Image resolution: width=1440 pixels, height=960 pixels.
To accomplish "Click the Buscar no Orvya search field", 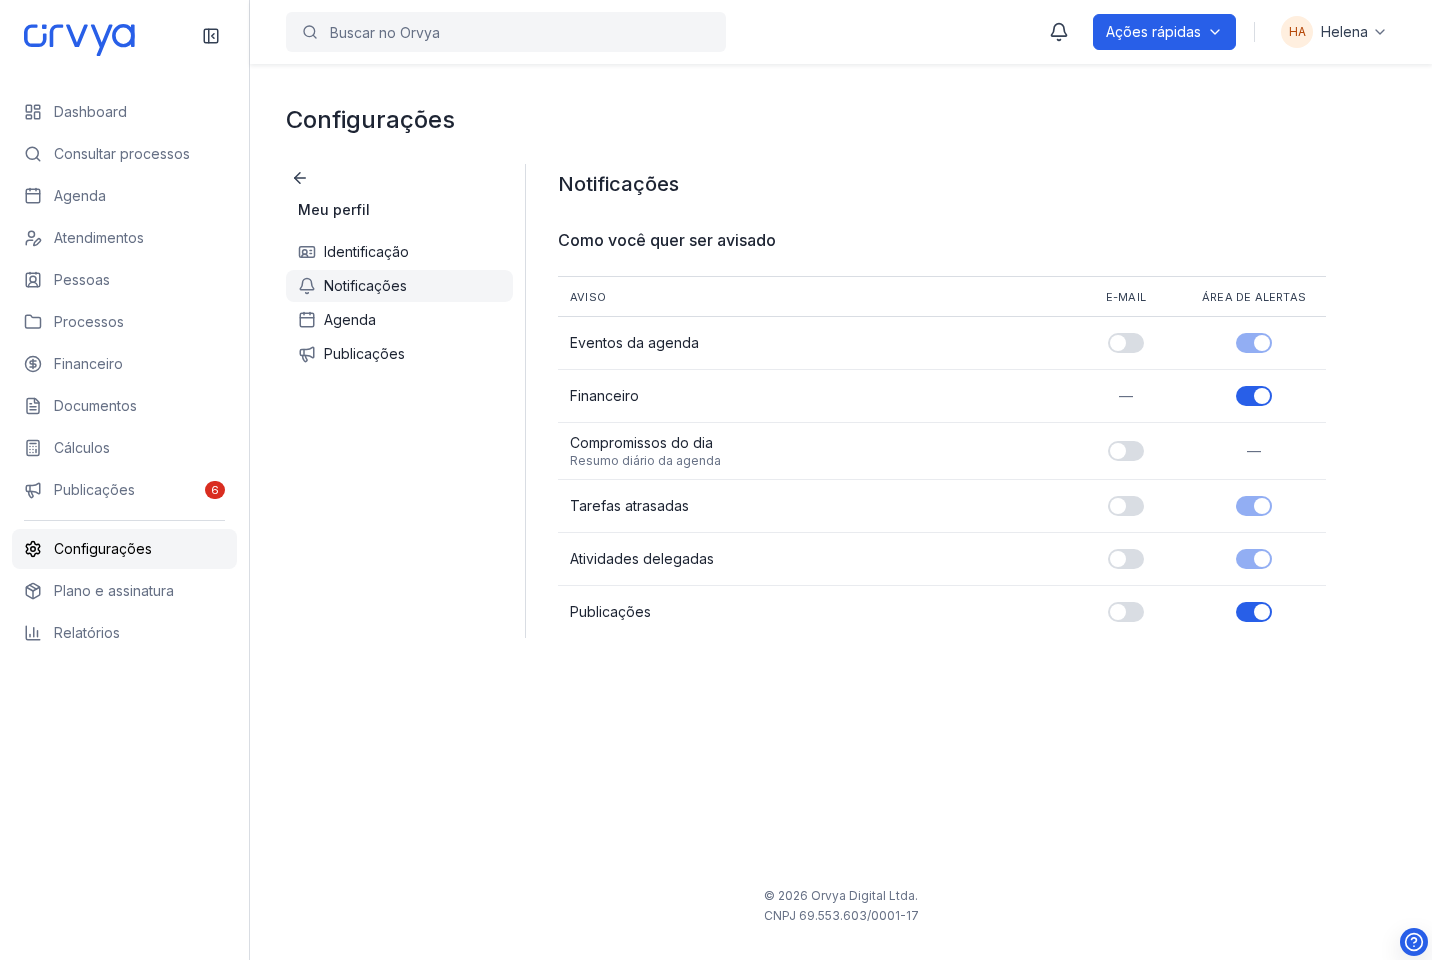I will (x=506, y=32).
